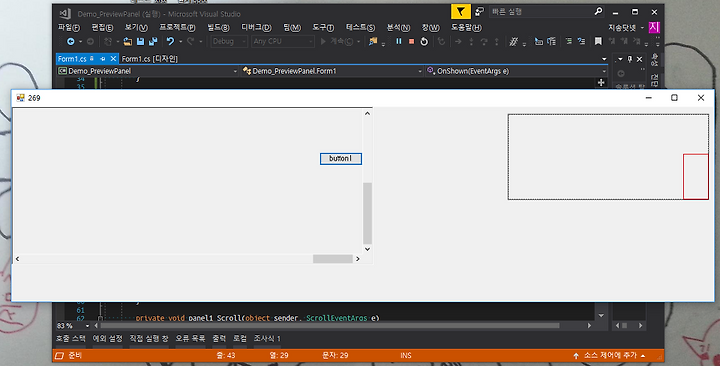This screenshot has height=366, width=720.
Task: Click the feedback icon beside quick launch
Action: (x=479, y=11)
